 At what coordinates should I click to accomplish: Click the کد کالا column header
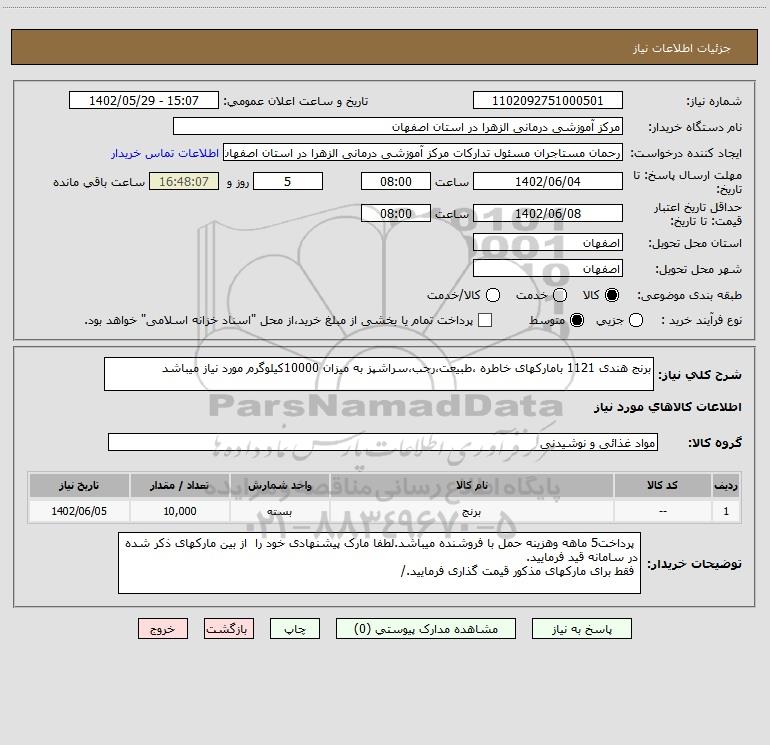pos(662,486)
